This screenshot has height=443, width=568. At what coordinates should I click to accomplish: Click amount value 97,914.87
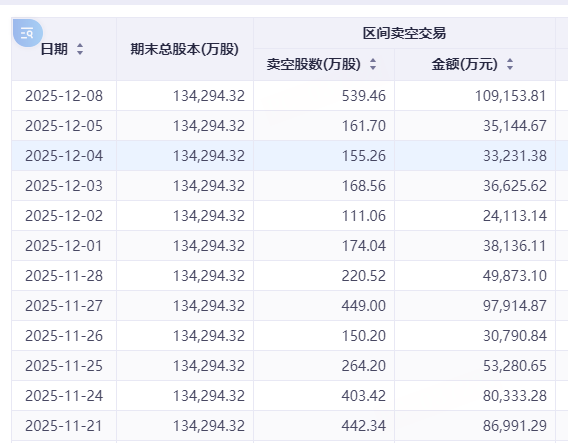point(515,306)
